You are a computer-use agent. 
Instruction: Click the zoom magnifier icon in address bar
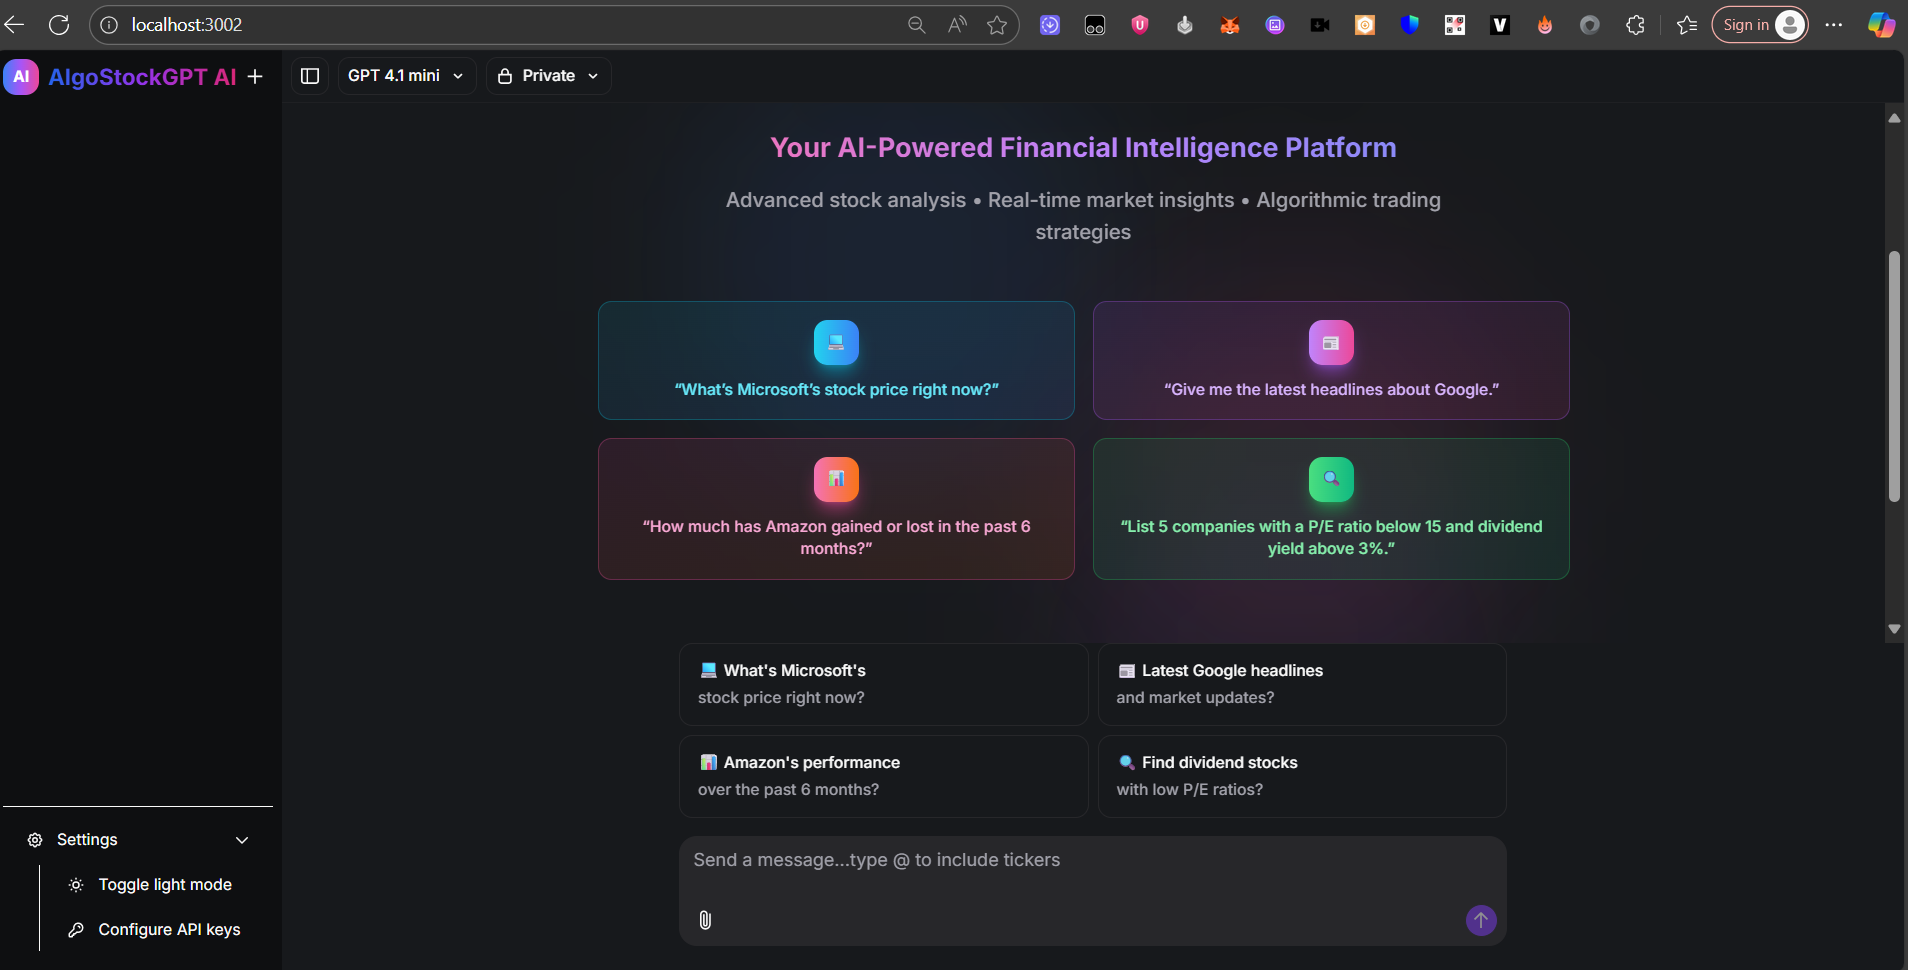[917, 25]
